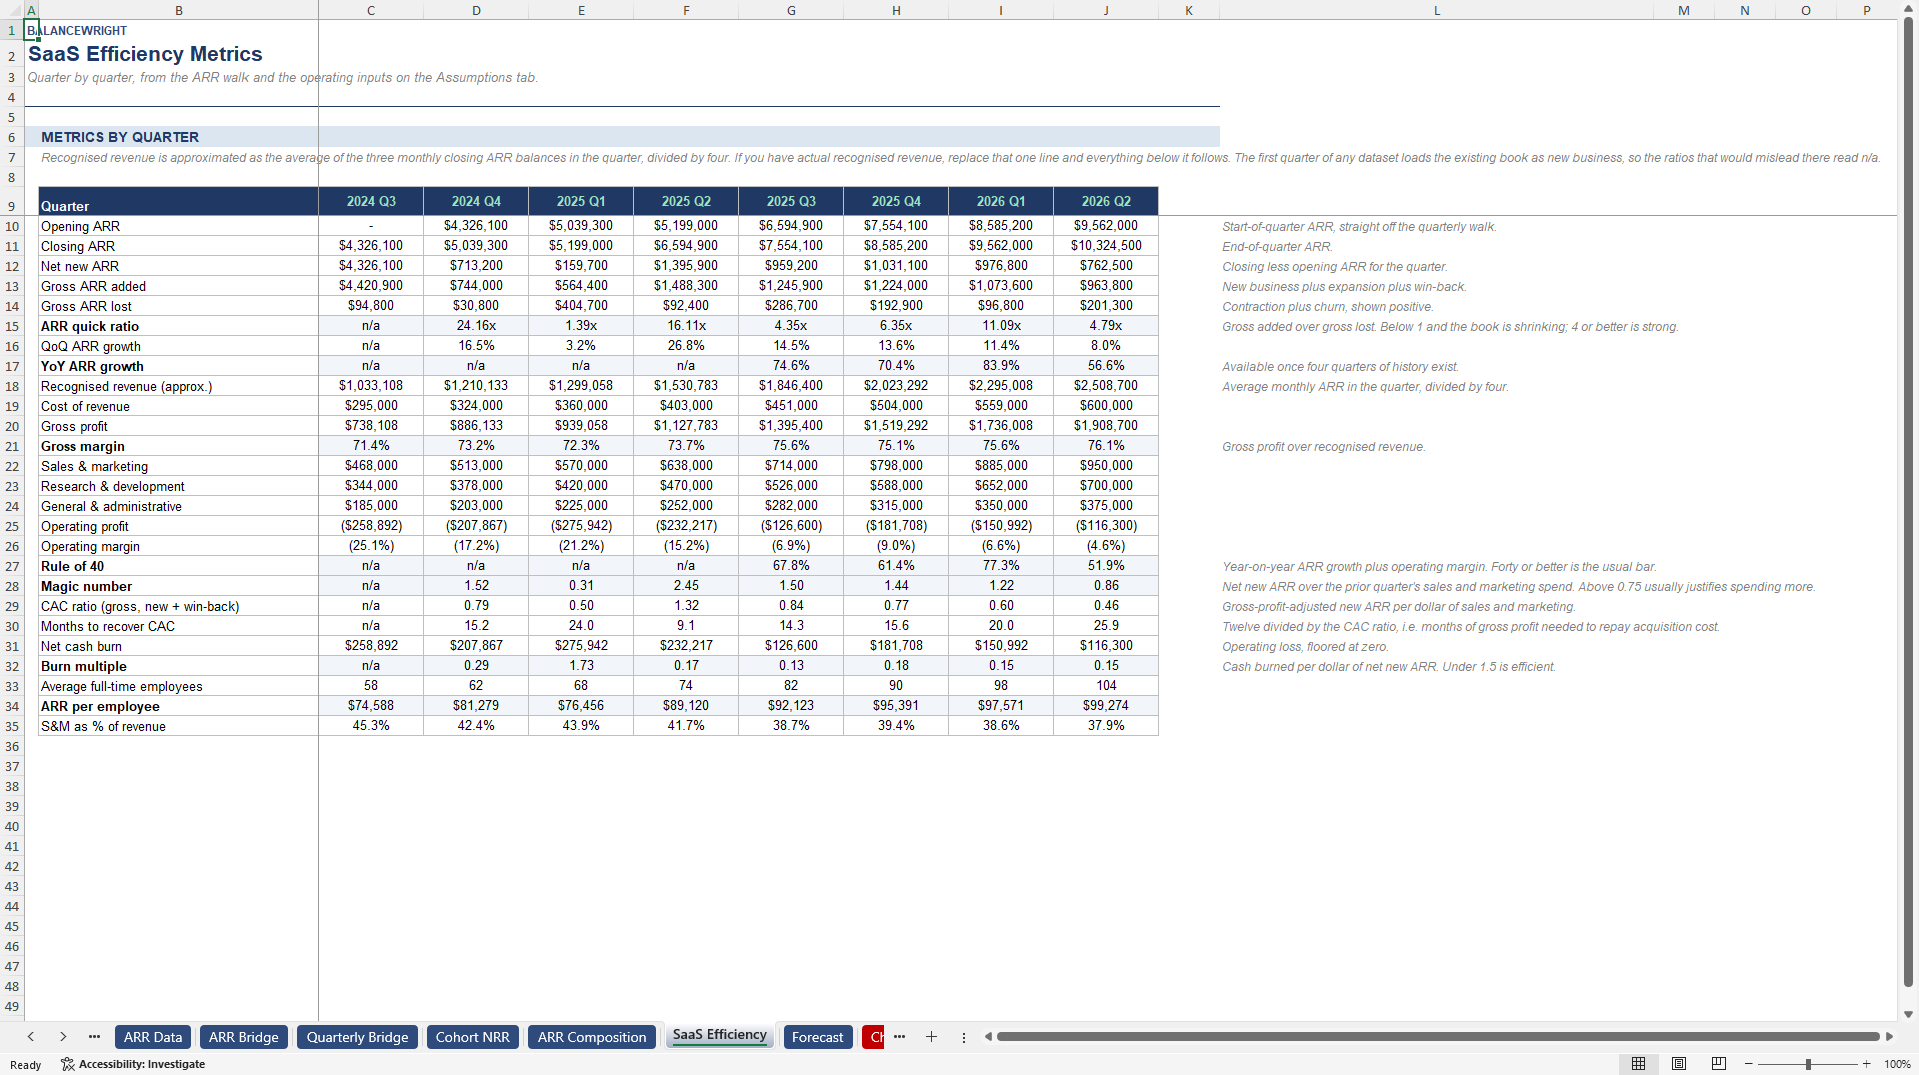The image size is (1919, 1075).
Task: Click the horizontal scroll right arrow
Action: click(x=1889, y=1037)
